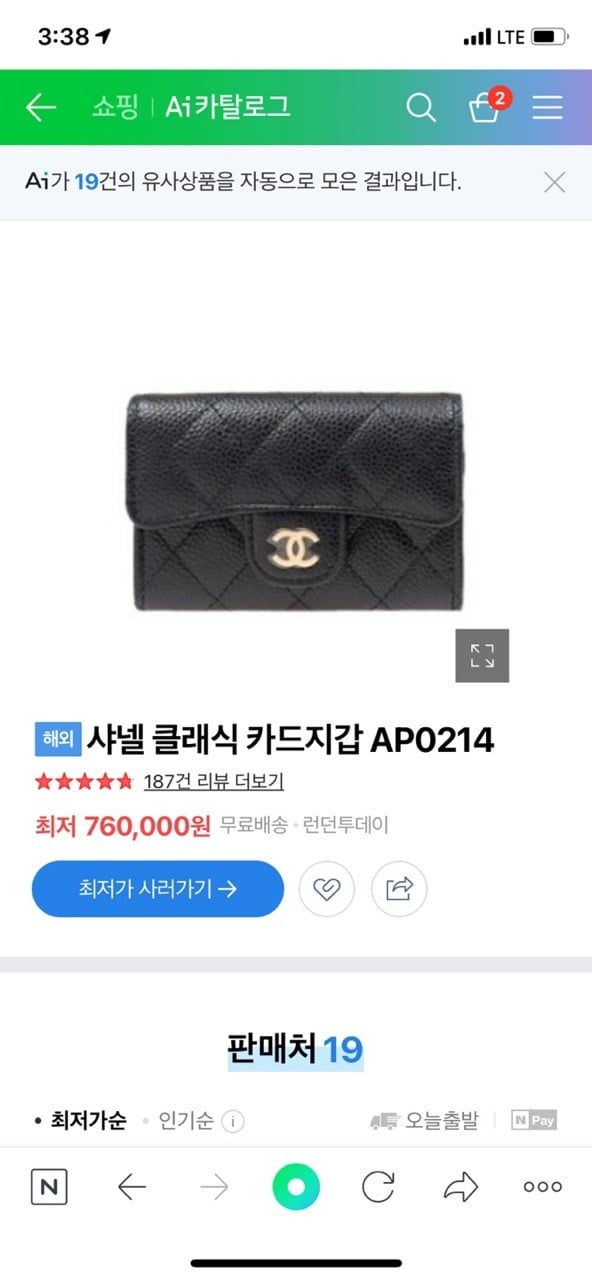Open the shopping cart with 2 items
Viewport: 592px width, 1280px height.
(487, 105)
